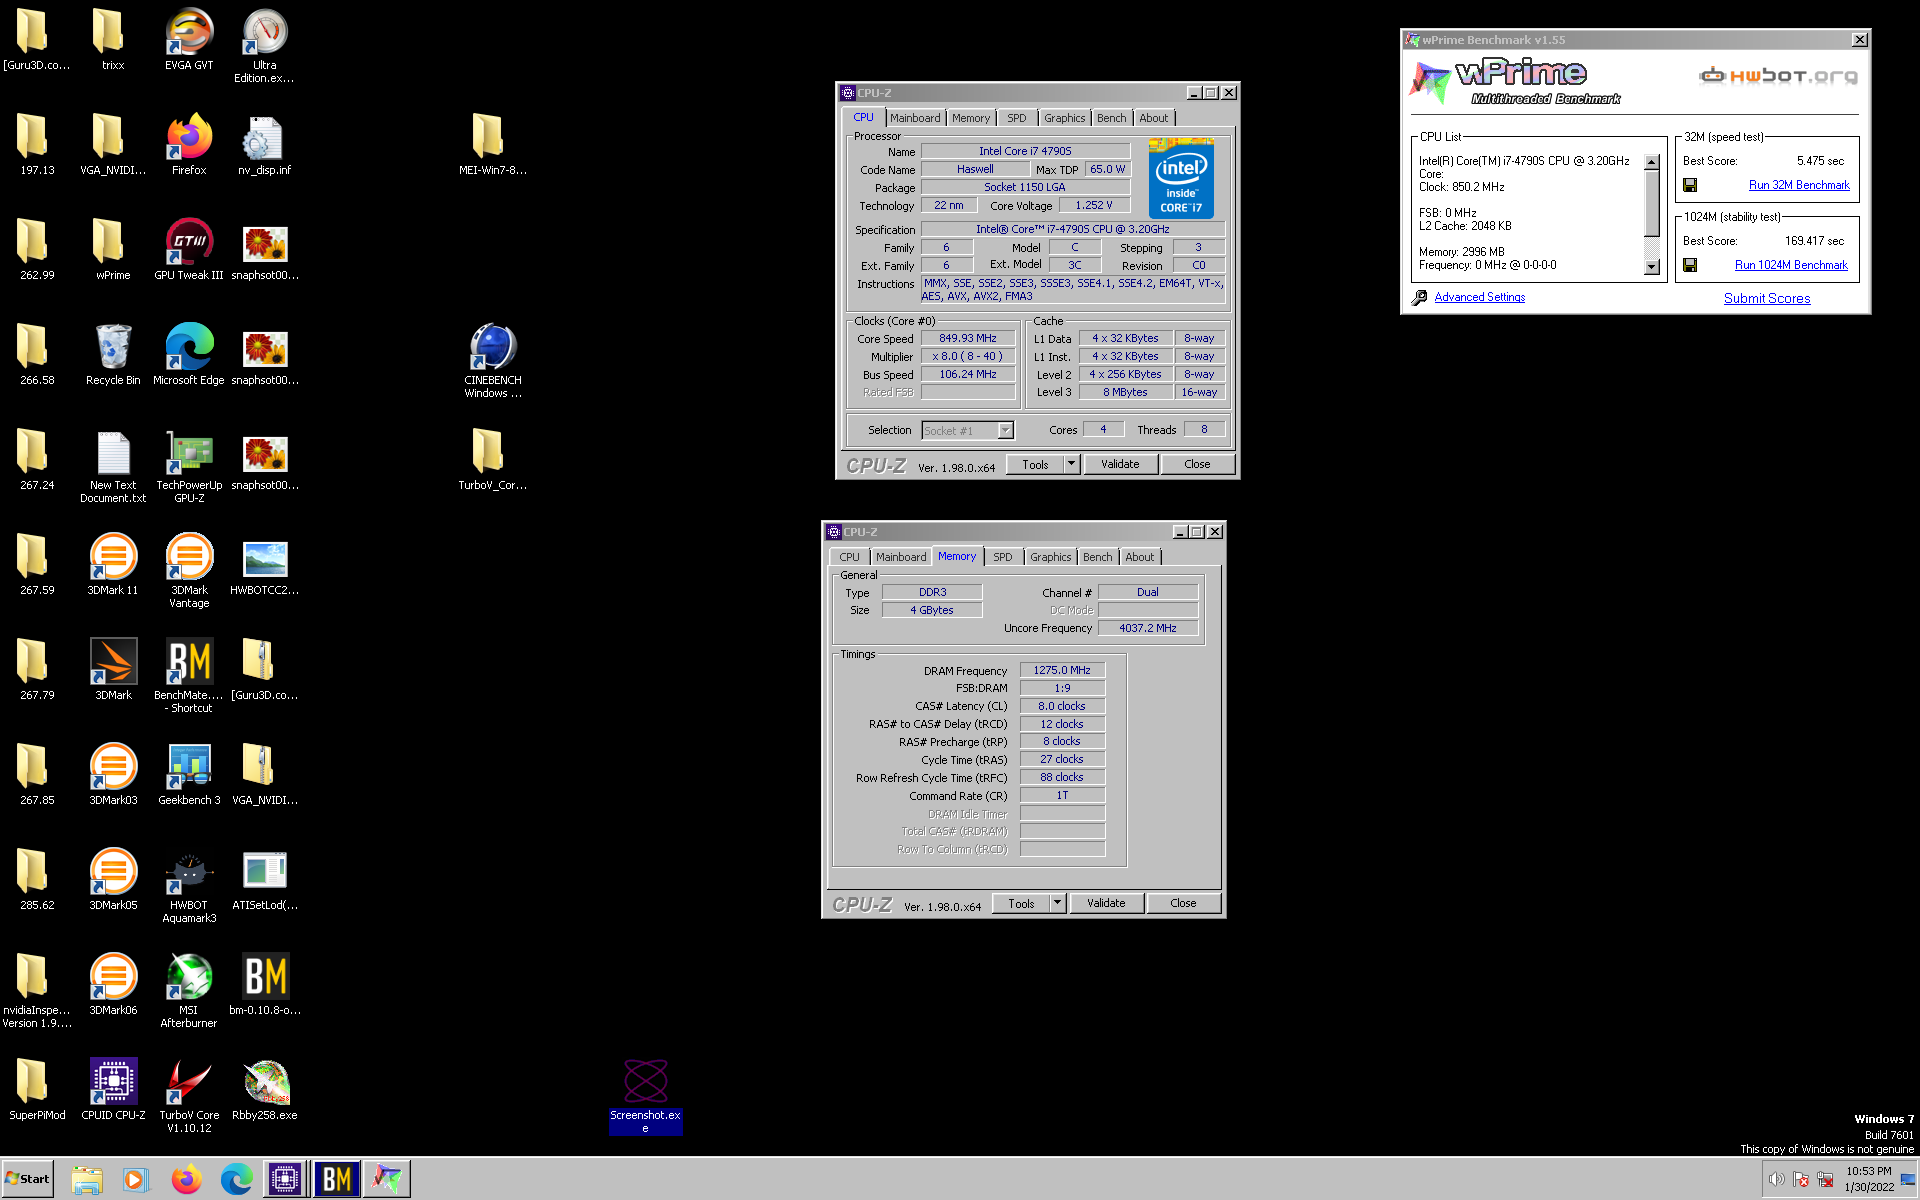Click scroll down arrow in wPrime CPU List
This screenshot has height=1200, width=1920.
pos(1652,267)
